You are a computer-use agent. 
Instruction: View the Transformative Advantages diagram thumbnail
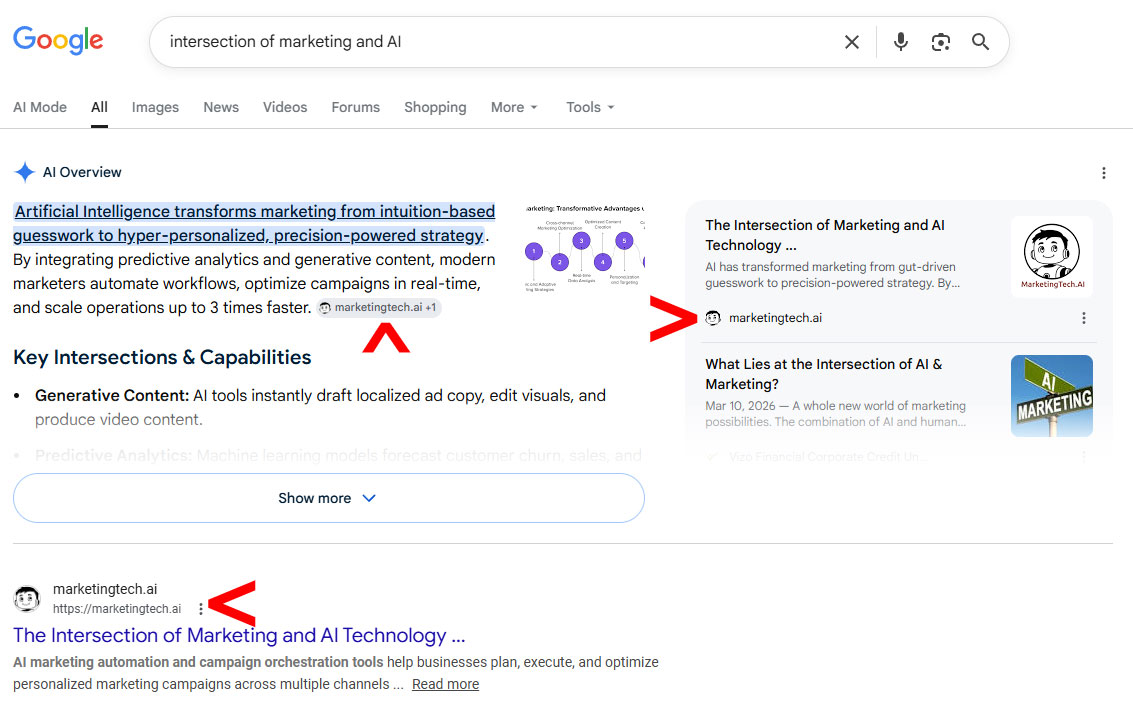pyautogui.click(x=585, y=247)
